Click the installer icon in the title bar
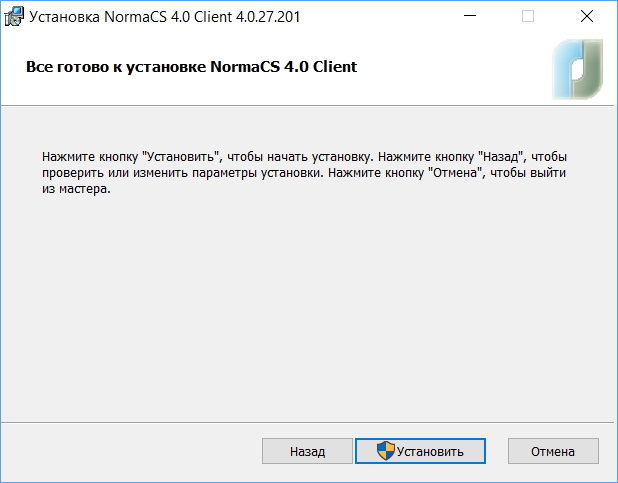 [x=15, y=17]
